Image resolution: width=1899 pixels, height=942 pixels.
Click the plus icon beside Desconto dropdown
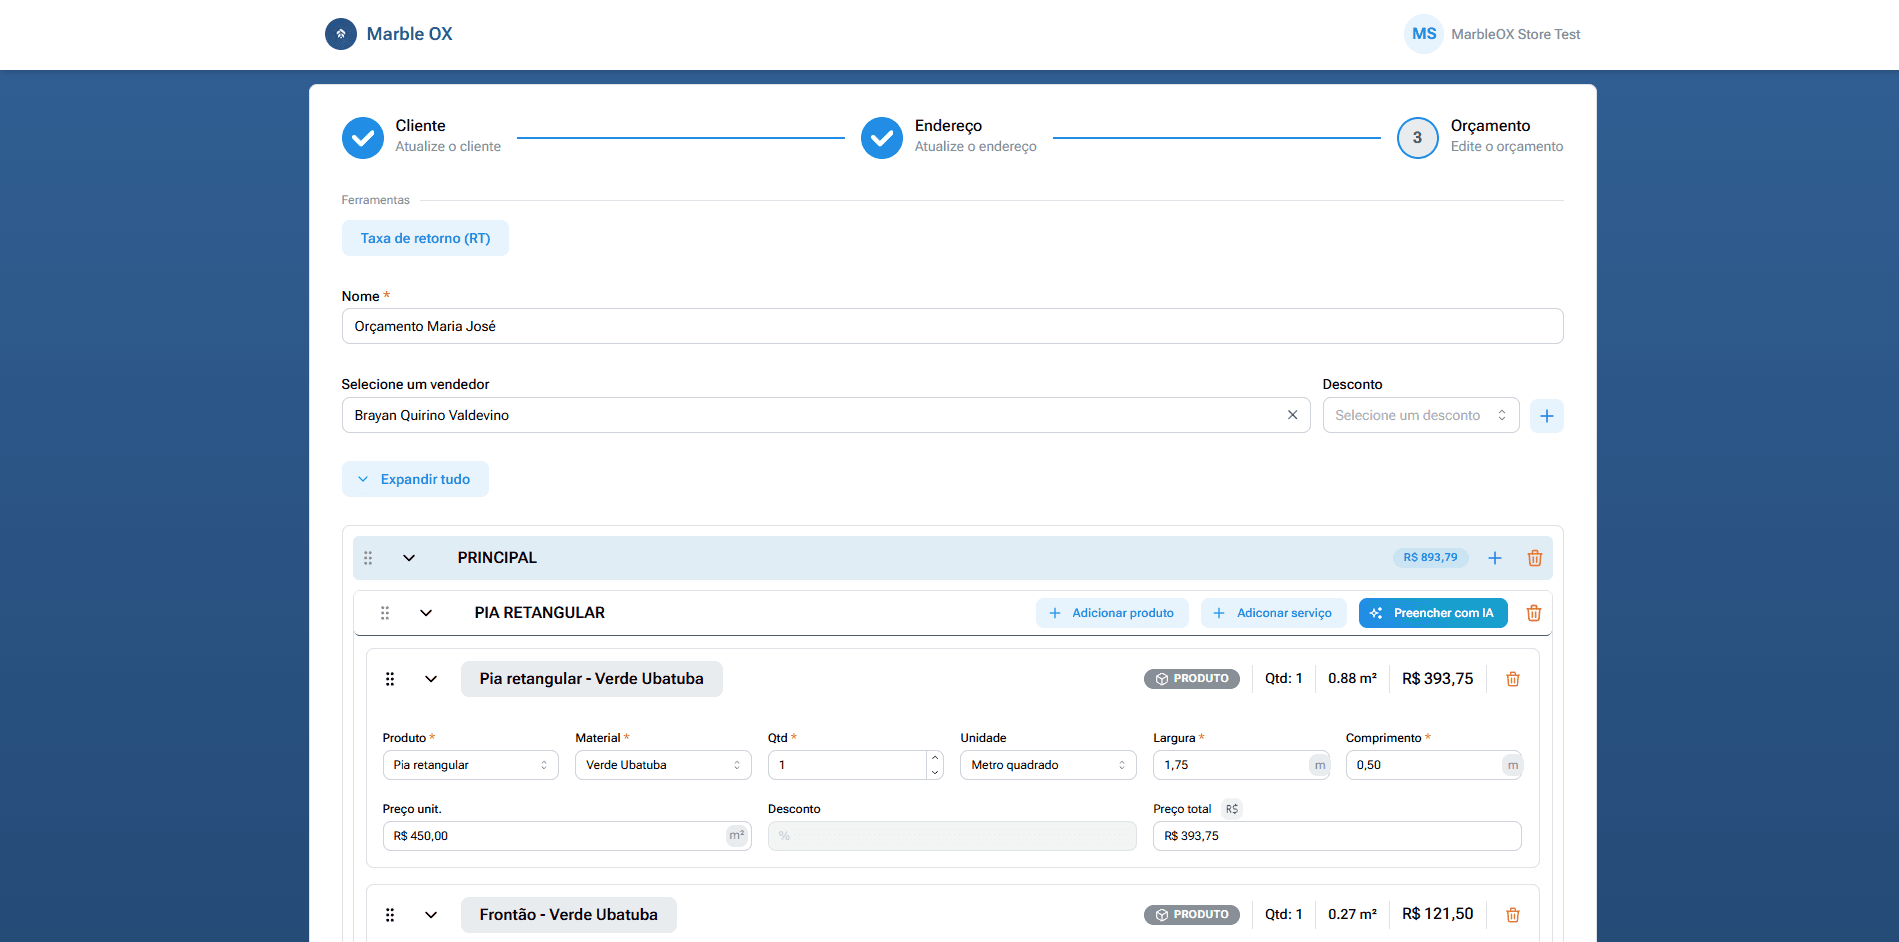(1546, 416)
